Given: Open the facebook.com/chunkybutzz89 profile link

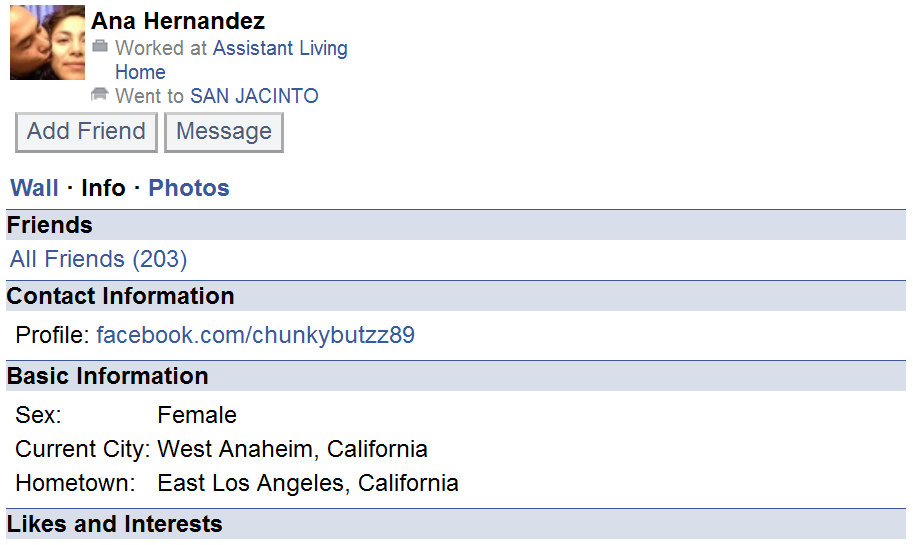Looking at the screenshot, I should (x=255, y=335).
